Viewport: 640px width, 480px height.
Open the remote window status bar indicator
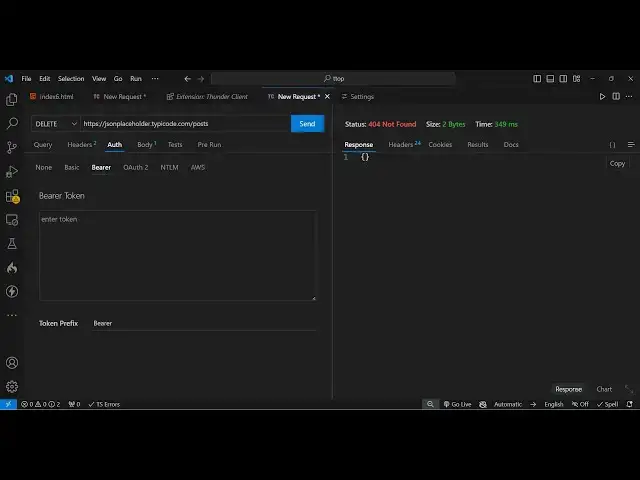pos(8,404)
